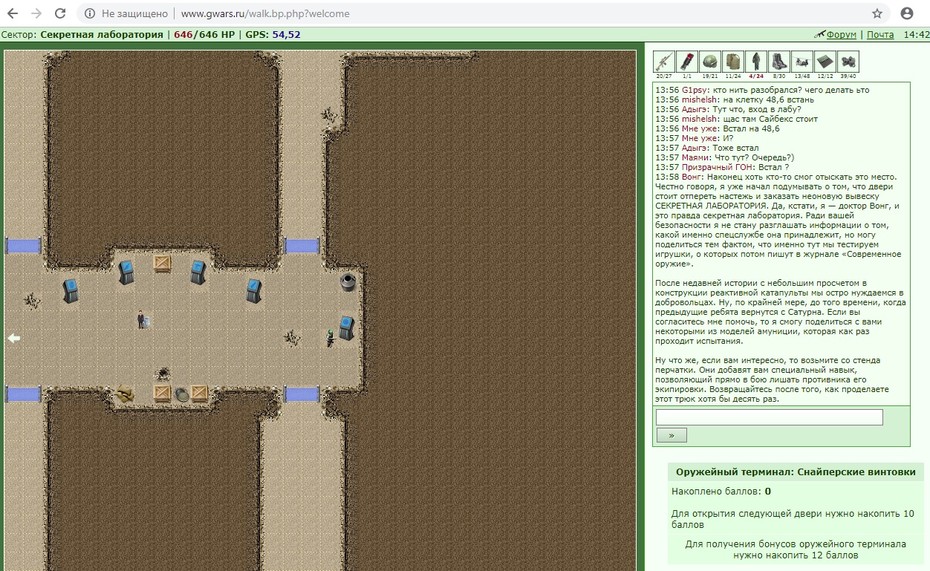Go back with browser back arrow

pos(12,13)
